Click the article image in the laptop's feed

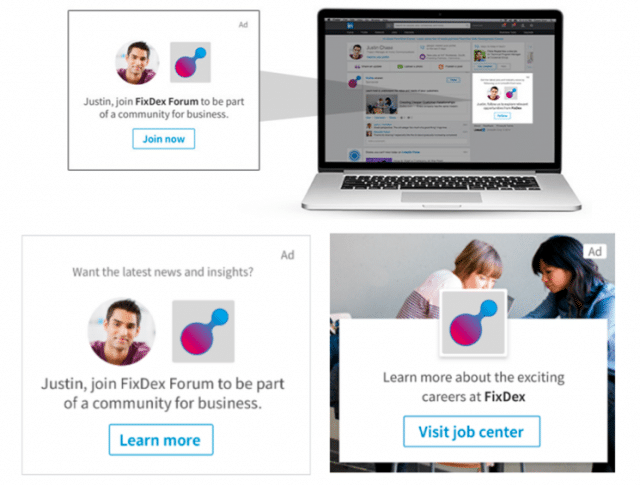[382, 104]
